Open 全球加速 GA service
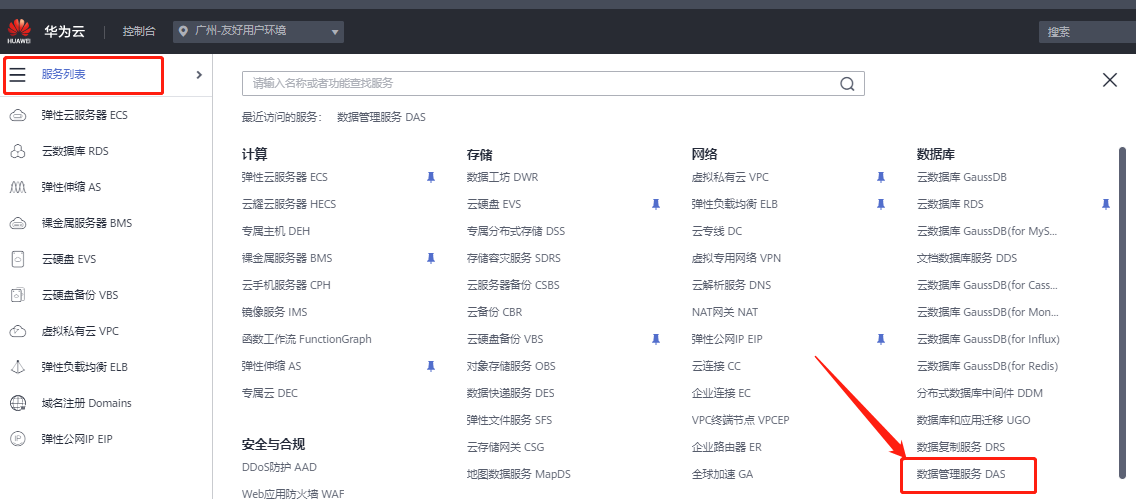This screenshot has width=1136, height=499. click(722, 474)
